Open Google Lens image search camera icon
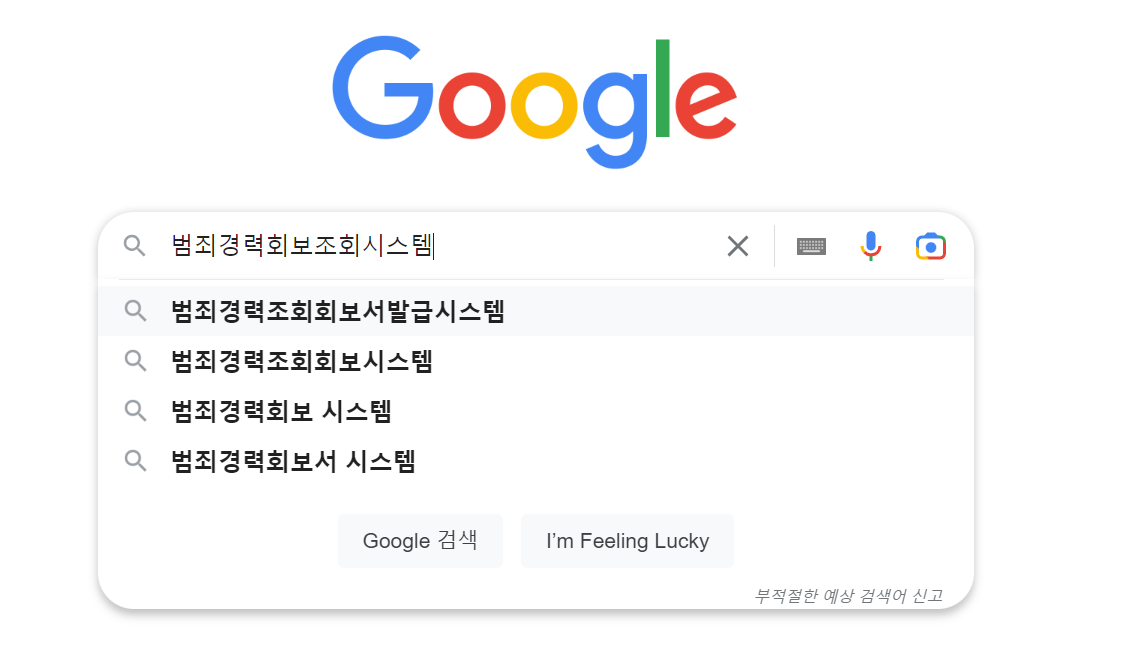1126x645 pixels. click(x=930, y=245)
